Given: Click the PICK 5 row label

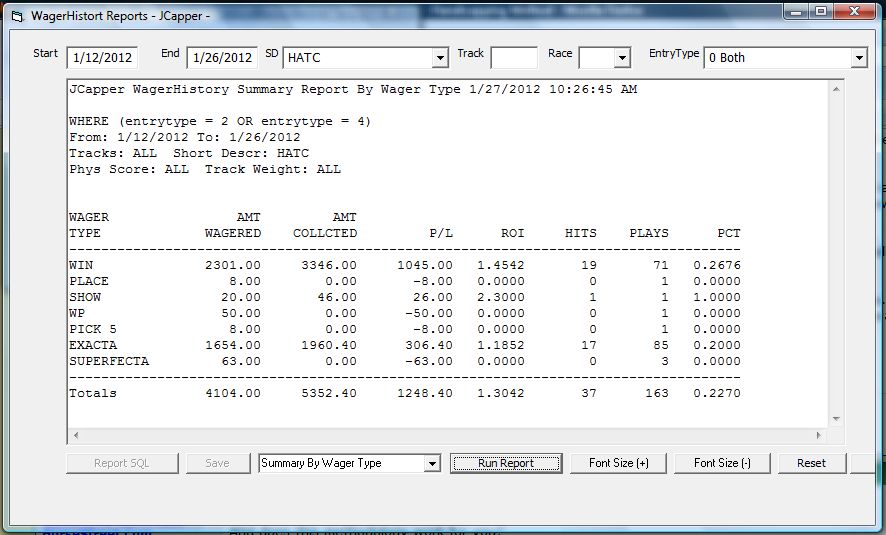Looking at the screenshot, I should click(x=93, y=329).
